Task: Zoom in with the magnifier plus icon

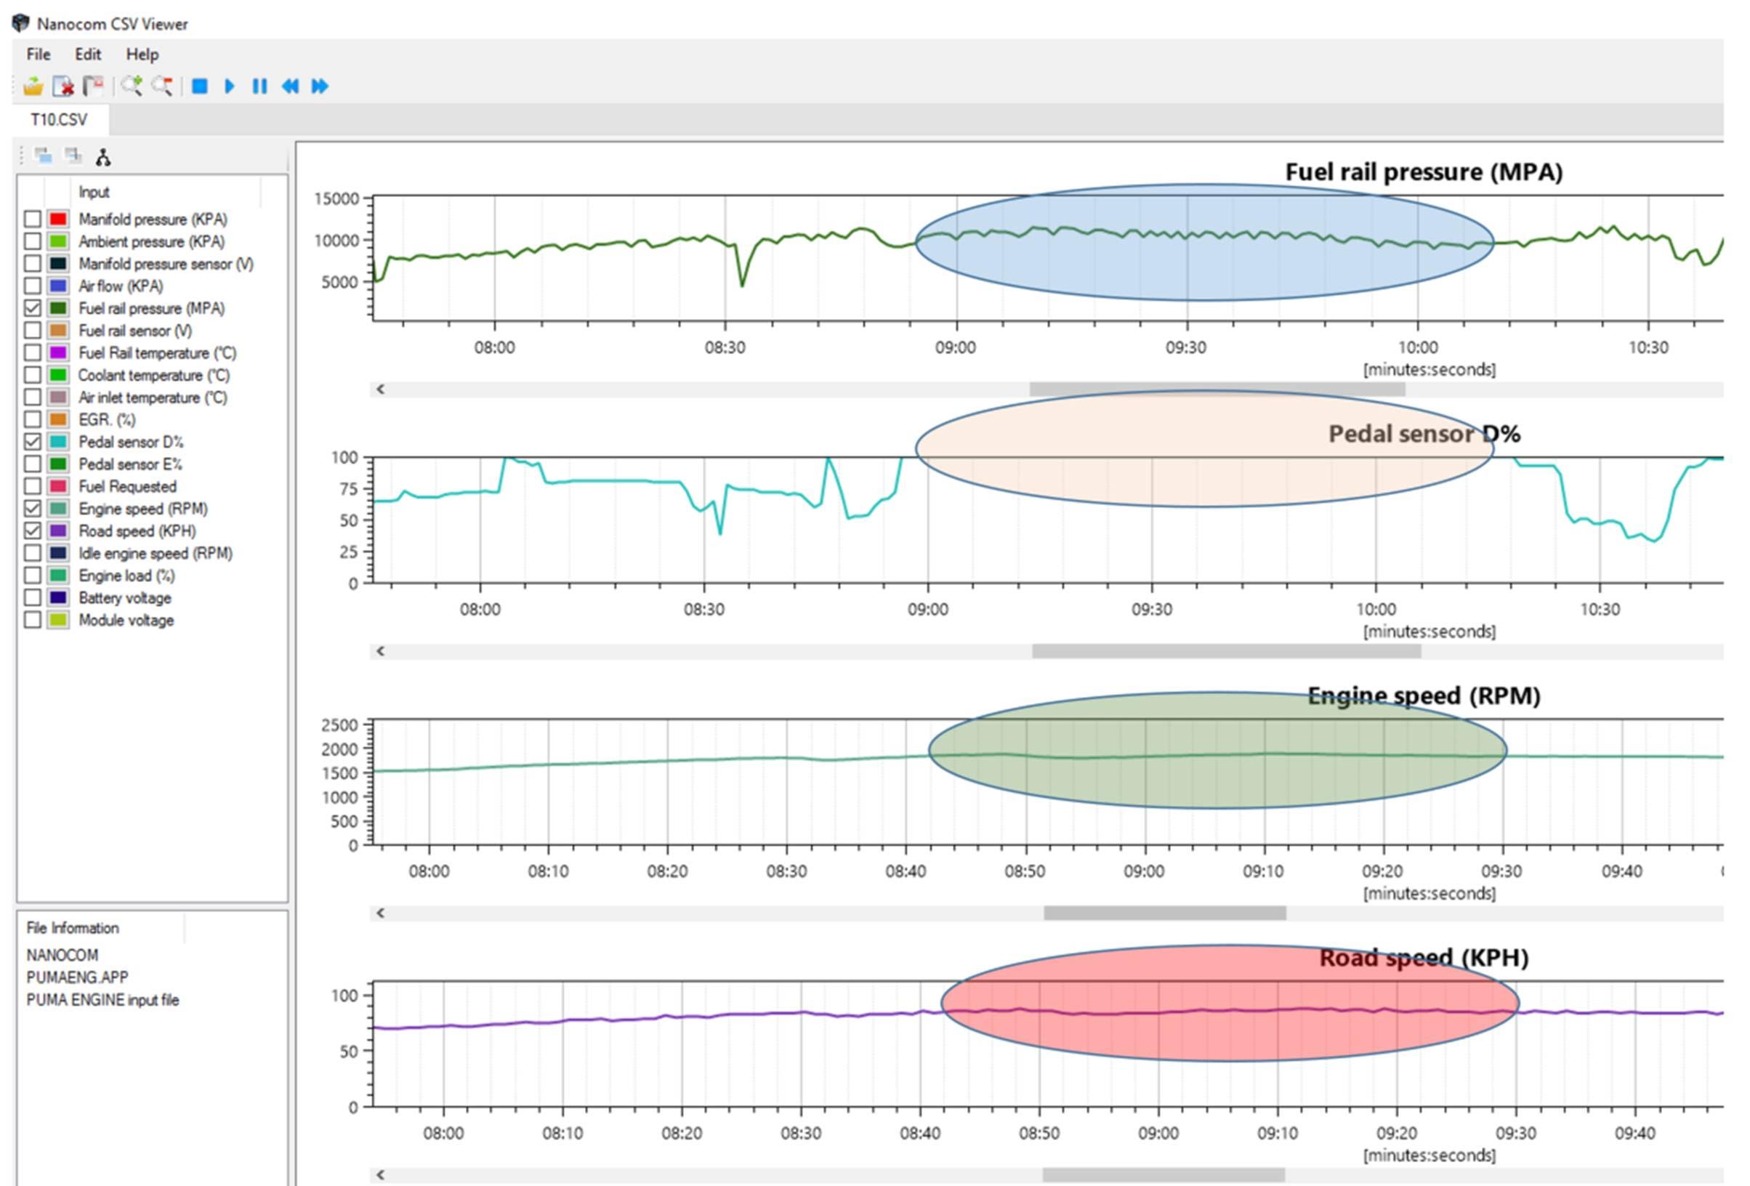Action: point(131,86)
